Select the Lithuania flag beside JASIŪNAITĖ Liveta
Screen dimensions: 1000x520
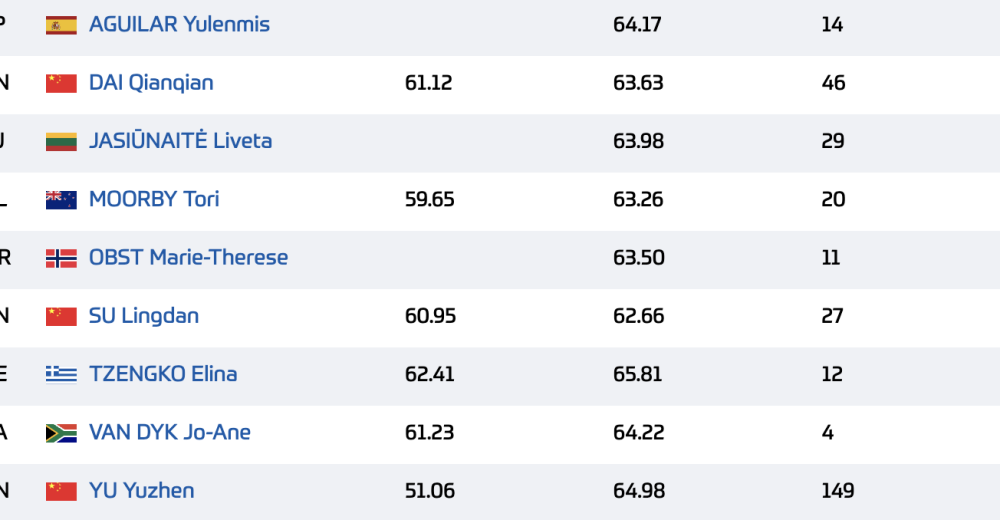[x=61, y=141]
